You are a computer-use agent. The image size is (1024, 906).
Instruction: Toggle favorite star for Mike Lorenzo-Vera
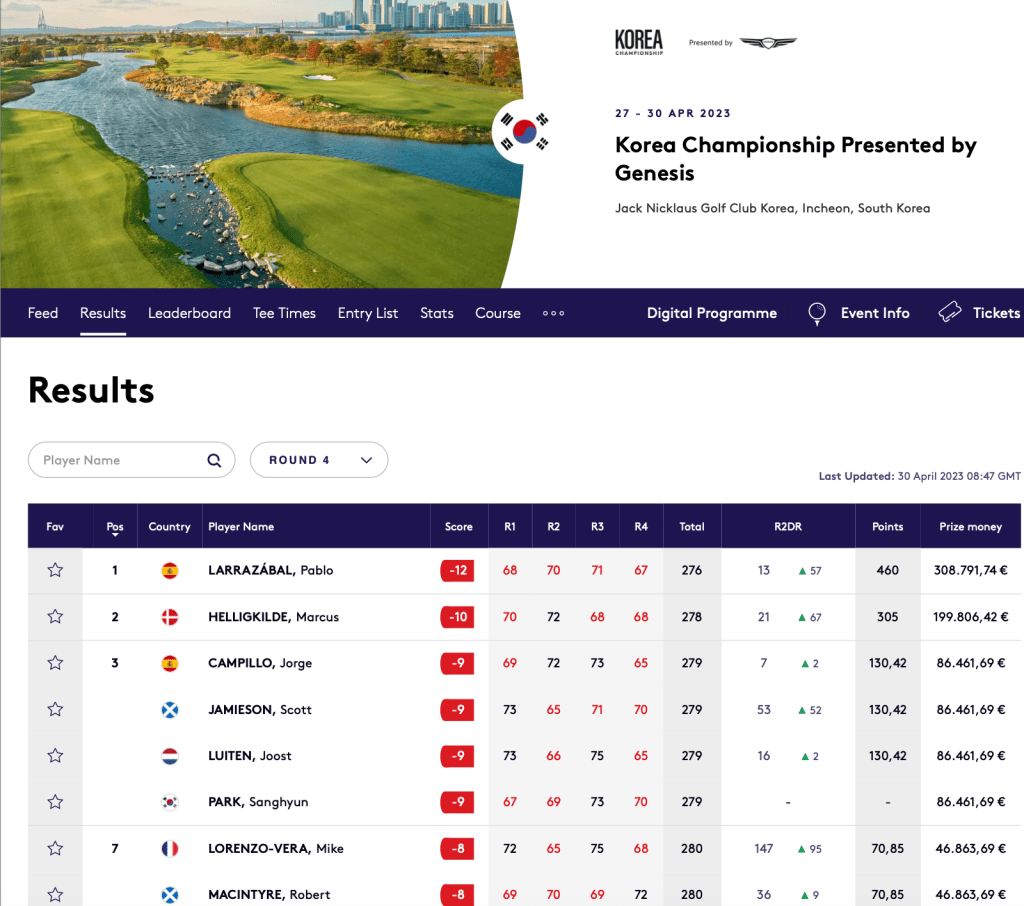[x=55, y=849]
